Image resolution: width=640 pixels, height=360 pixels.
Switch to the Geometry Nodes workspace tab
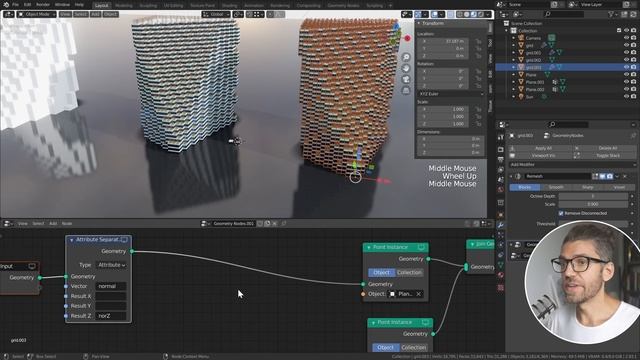click(x=343, y=5)
